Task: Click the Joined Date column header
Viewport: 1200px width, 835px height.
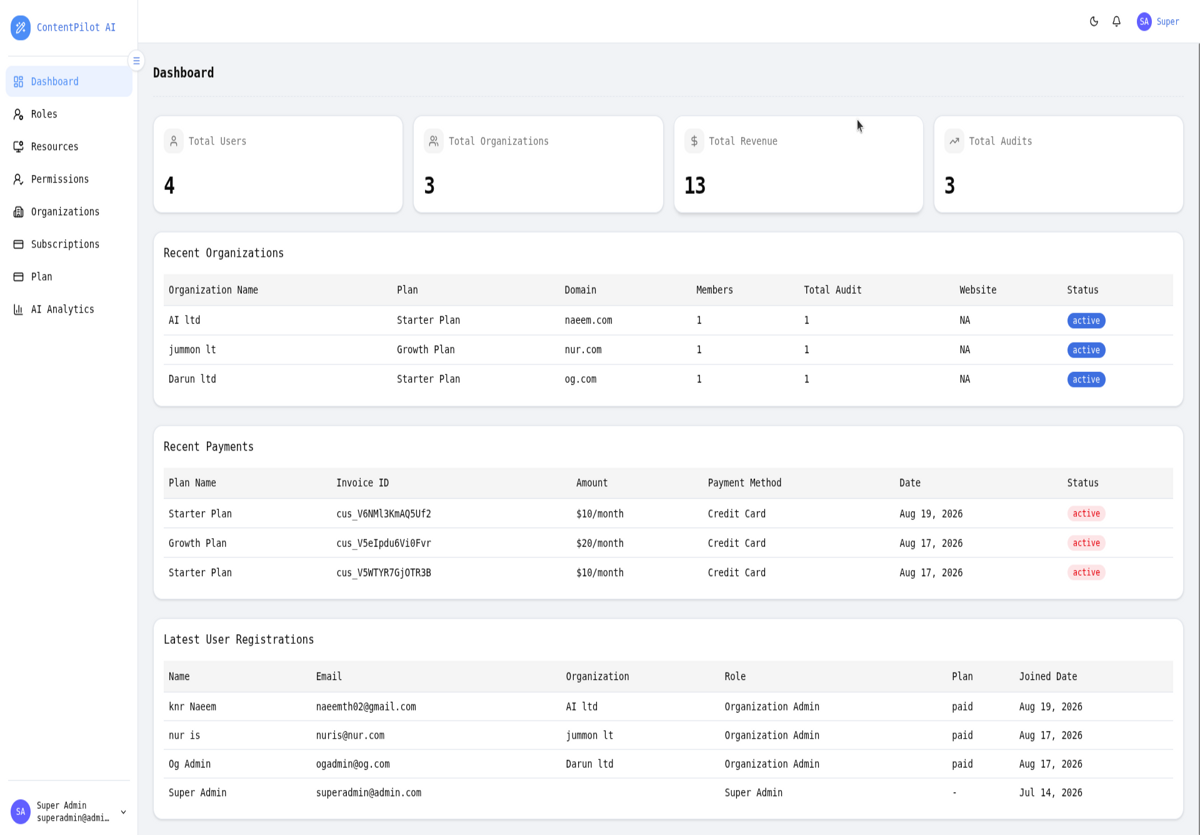Action: click(1048, 677)
